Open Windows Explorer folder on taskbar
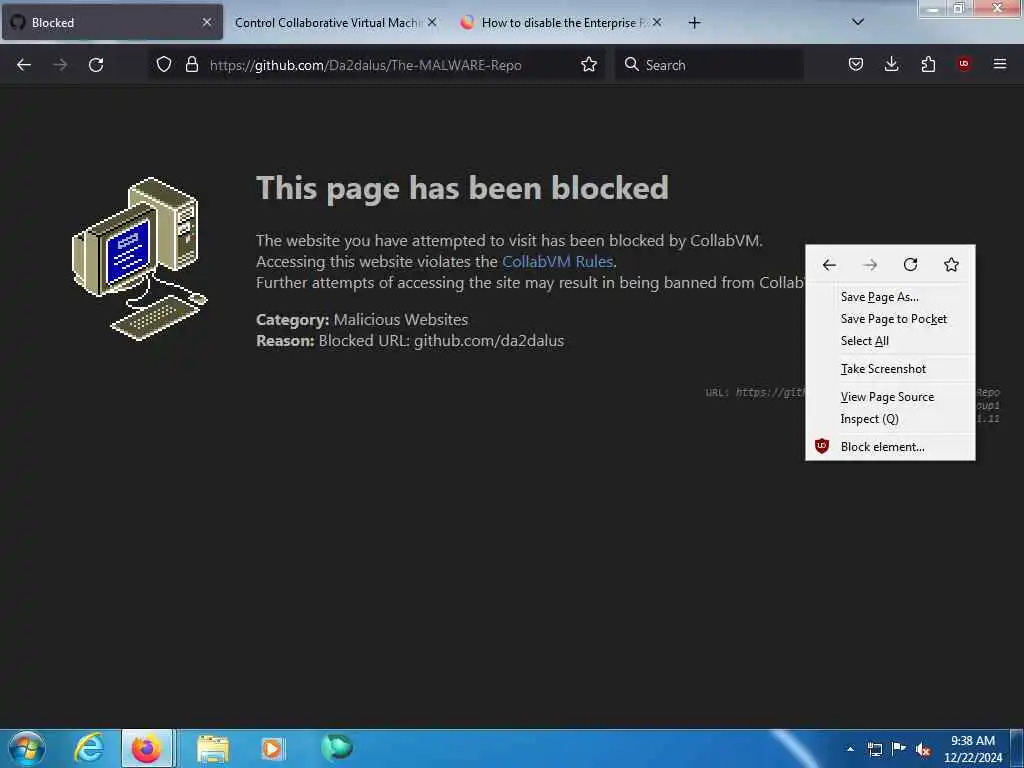 (x=213, y=748)
